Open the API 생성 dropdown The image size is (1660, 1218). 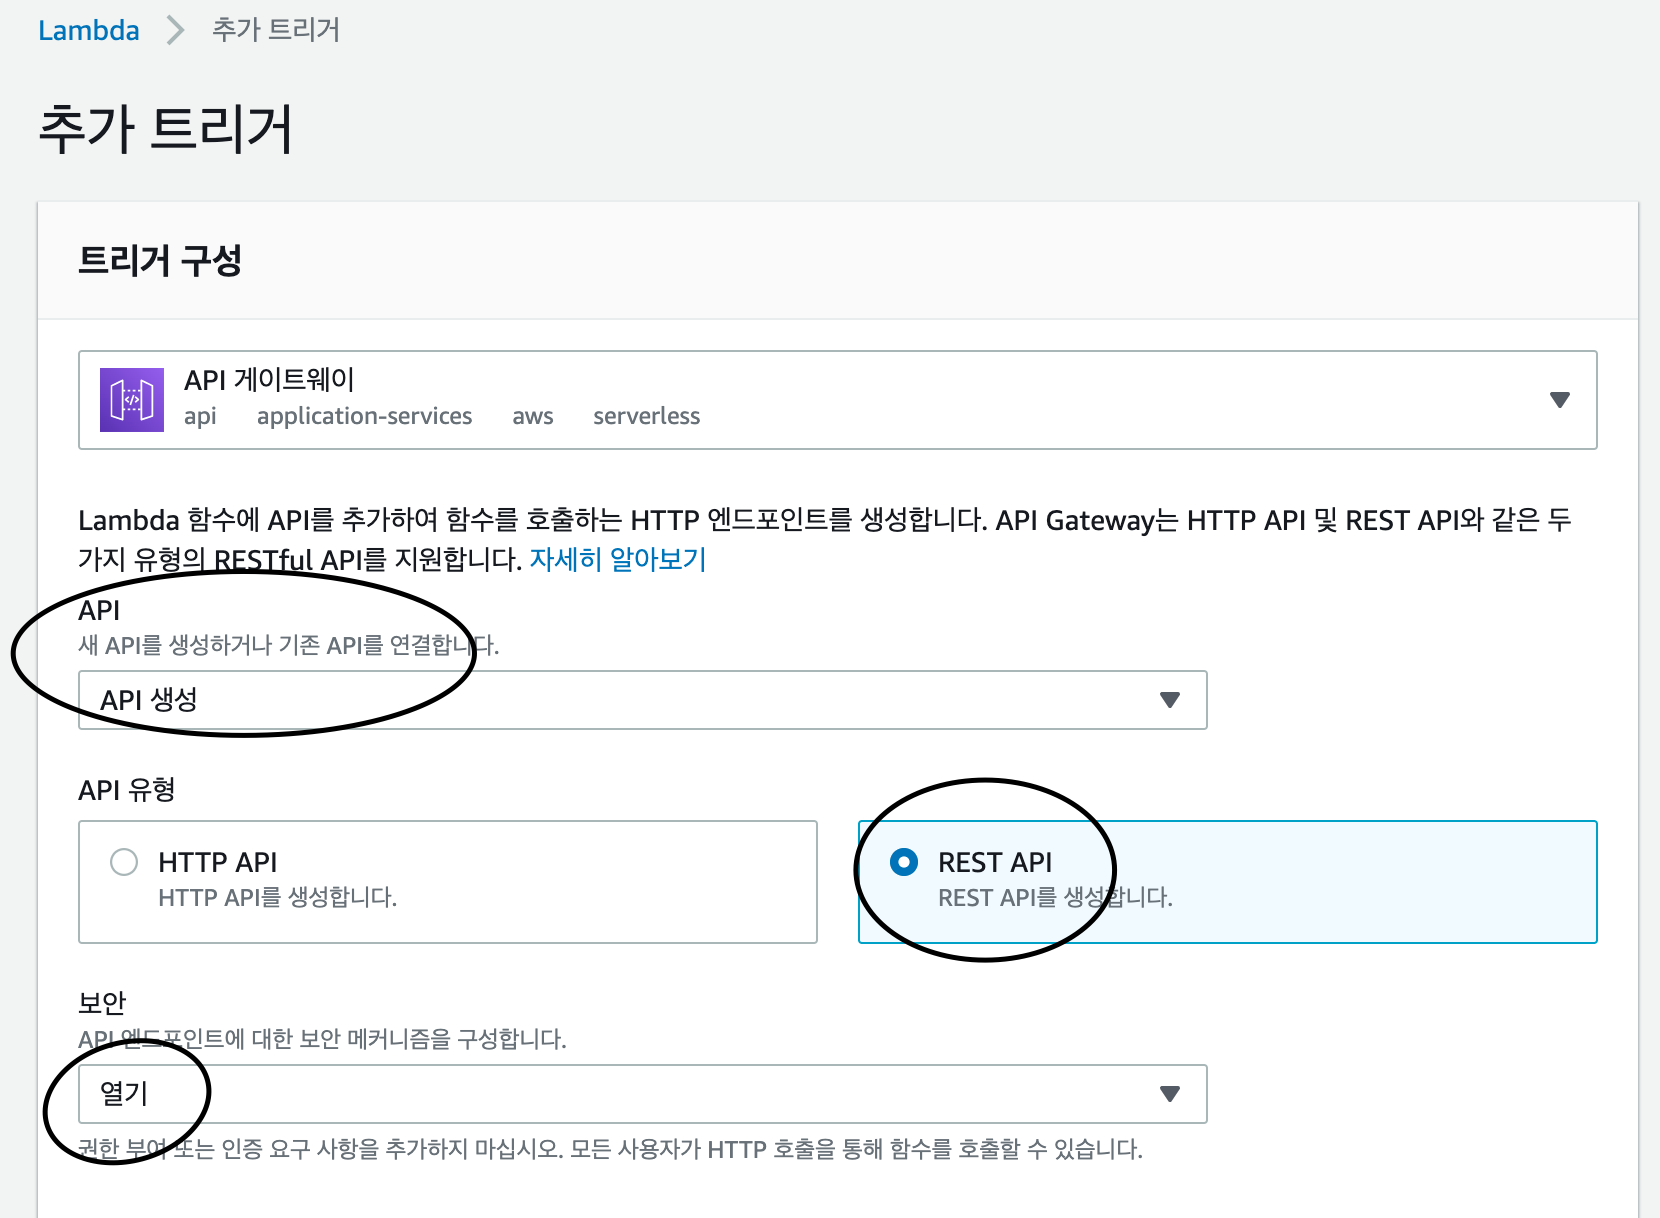tap(643, 700)
